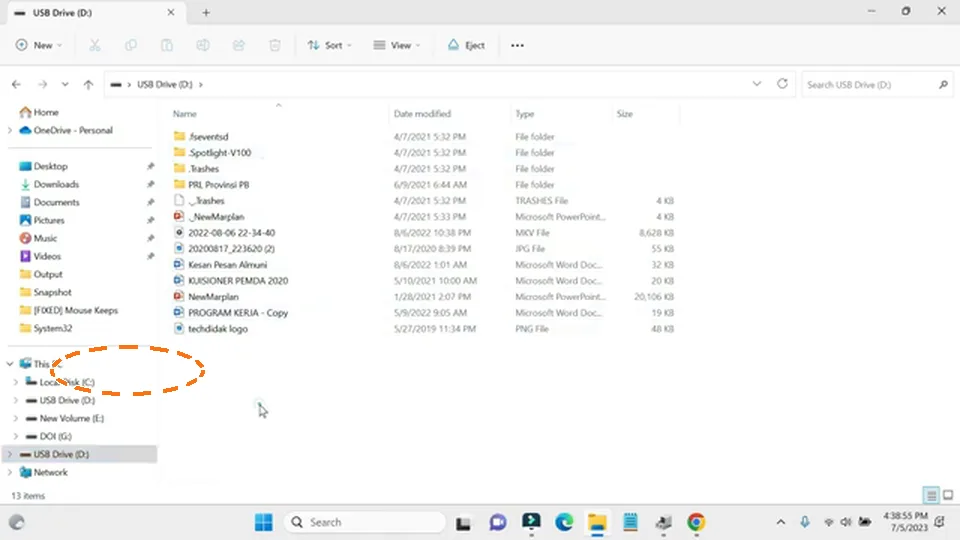
Task: Open the View dropdown menu
Action: pos(397,45)
